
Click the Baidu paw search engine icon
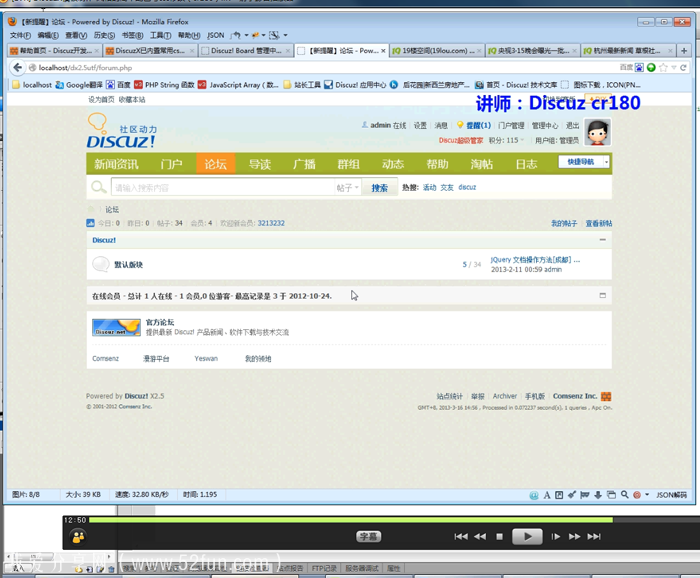tap(639, 67)
